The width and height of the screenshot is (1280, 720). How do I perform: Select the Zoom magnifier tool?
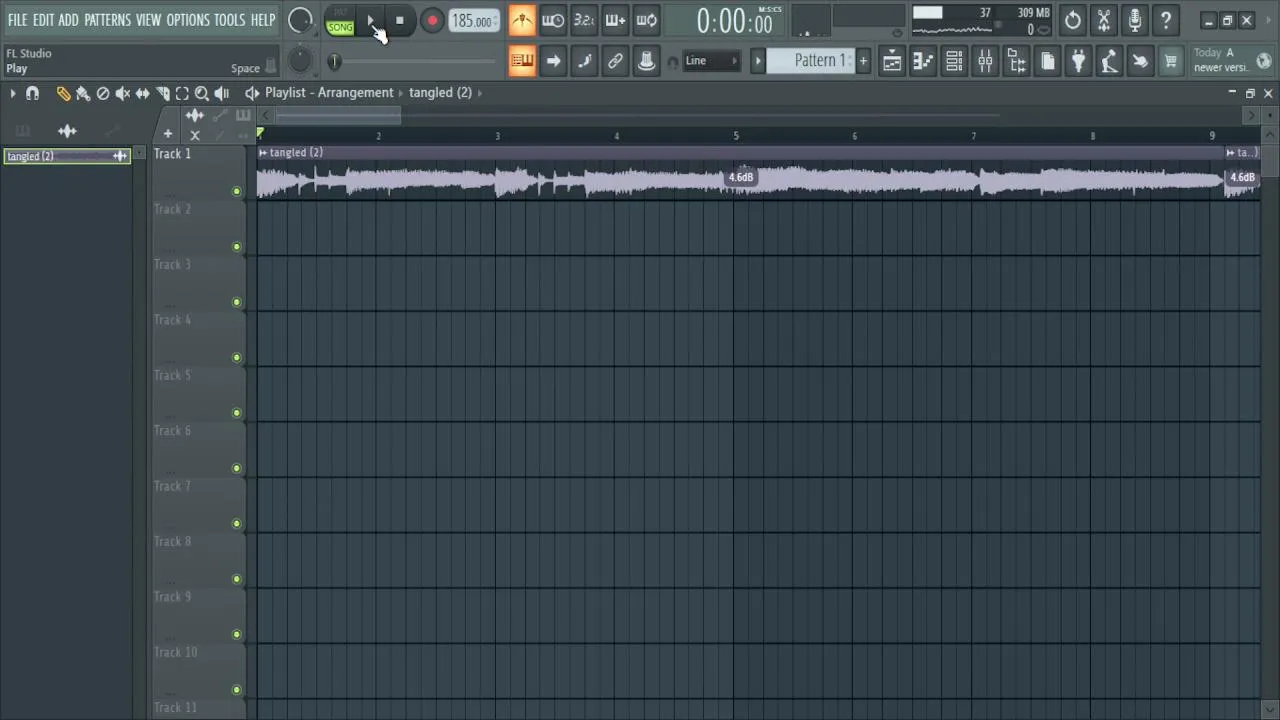click(x=201, y=93)
